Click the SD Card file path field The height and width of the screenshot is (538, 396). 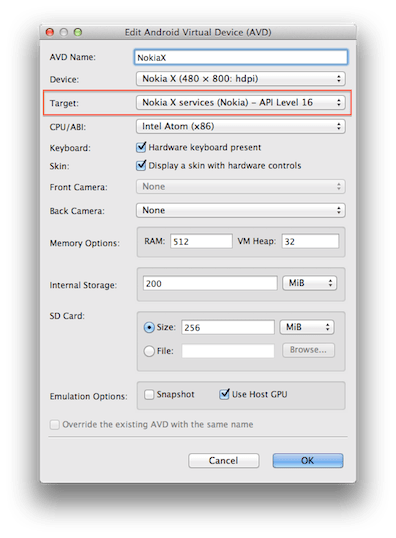click(228, 351)
